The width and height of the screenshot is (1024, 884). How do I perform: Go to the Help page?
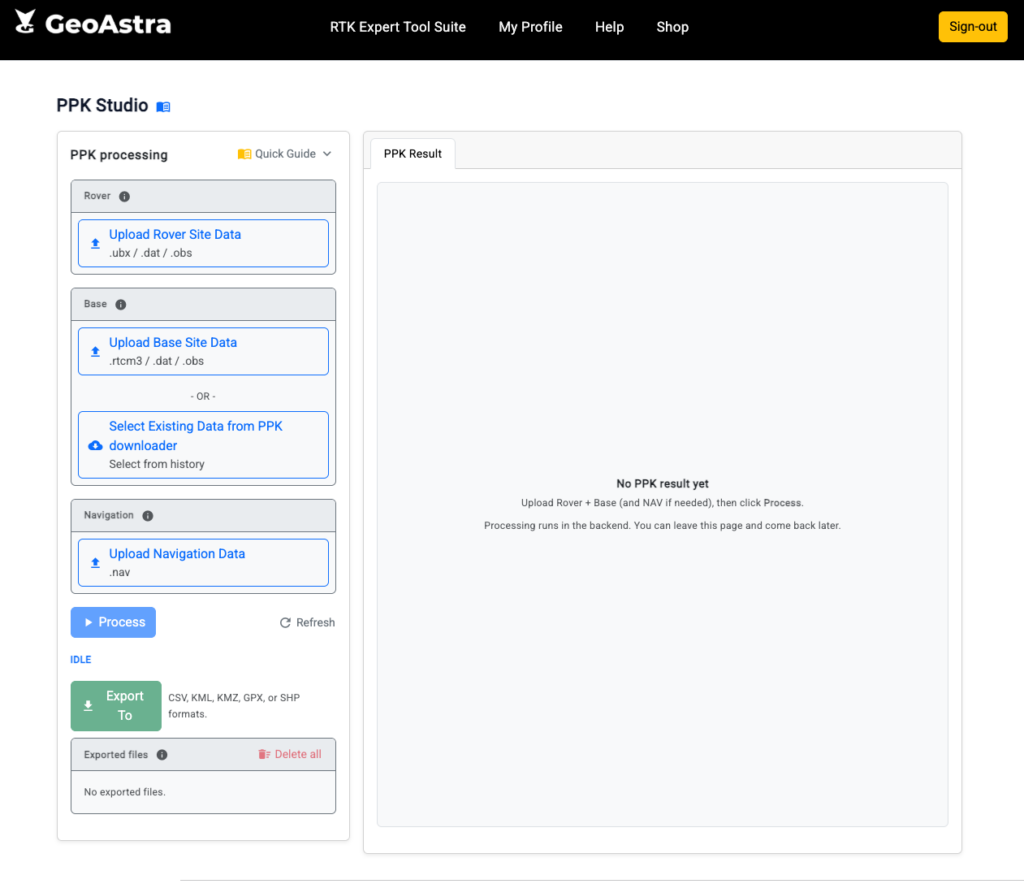609,27
